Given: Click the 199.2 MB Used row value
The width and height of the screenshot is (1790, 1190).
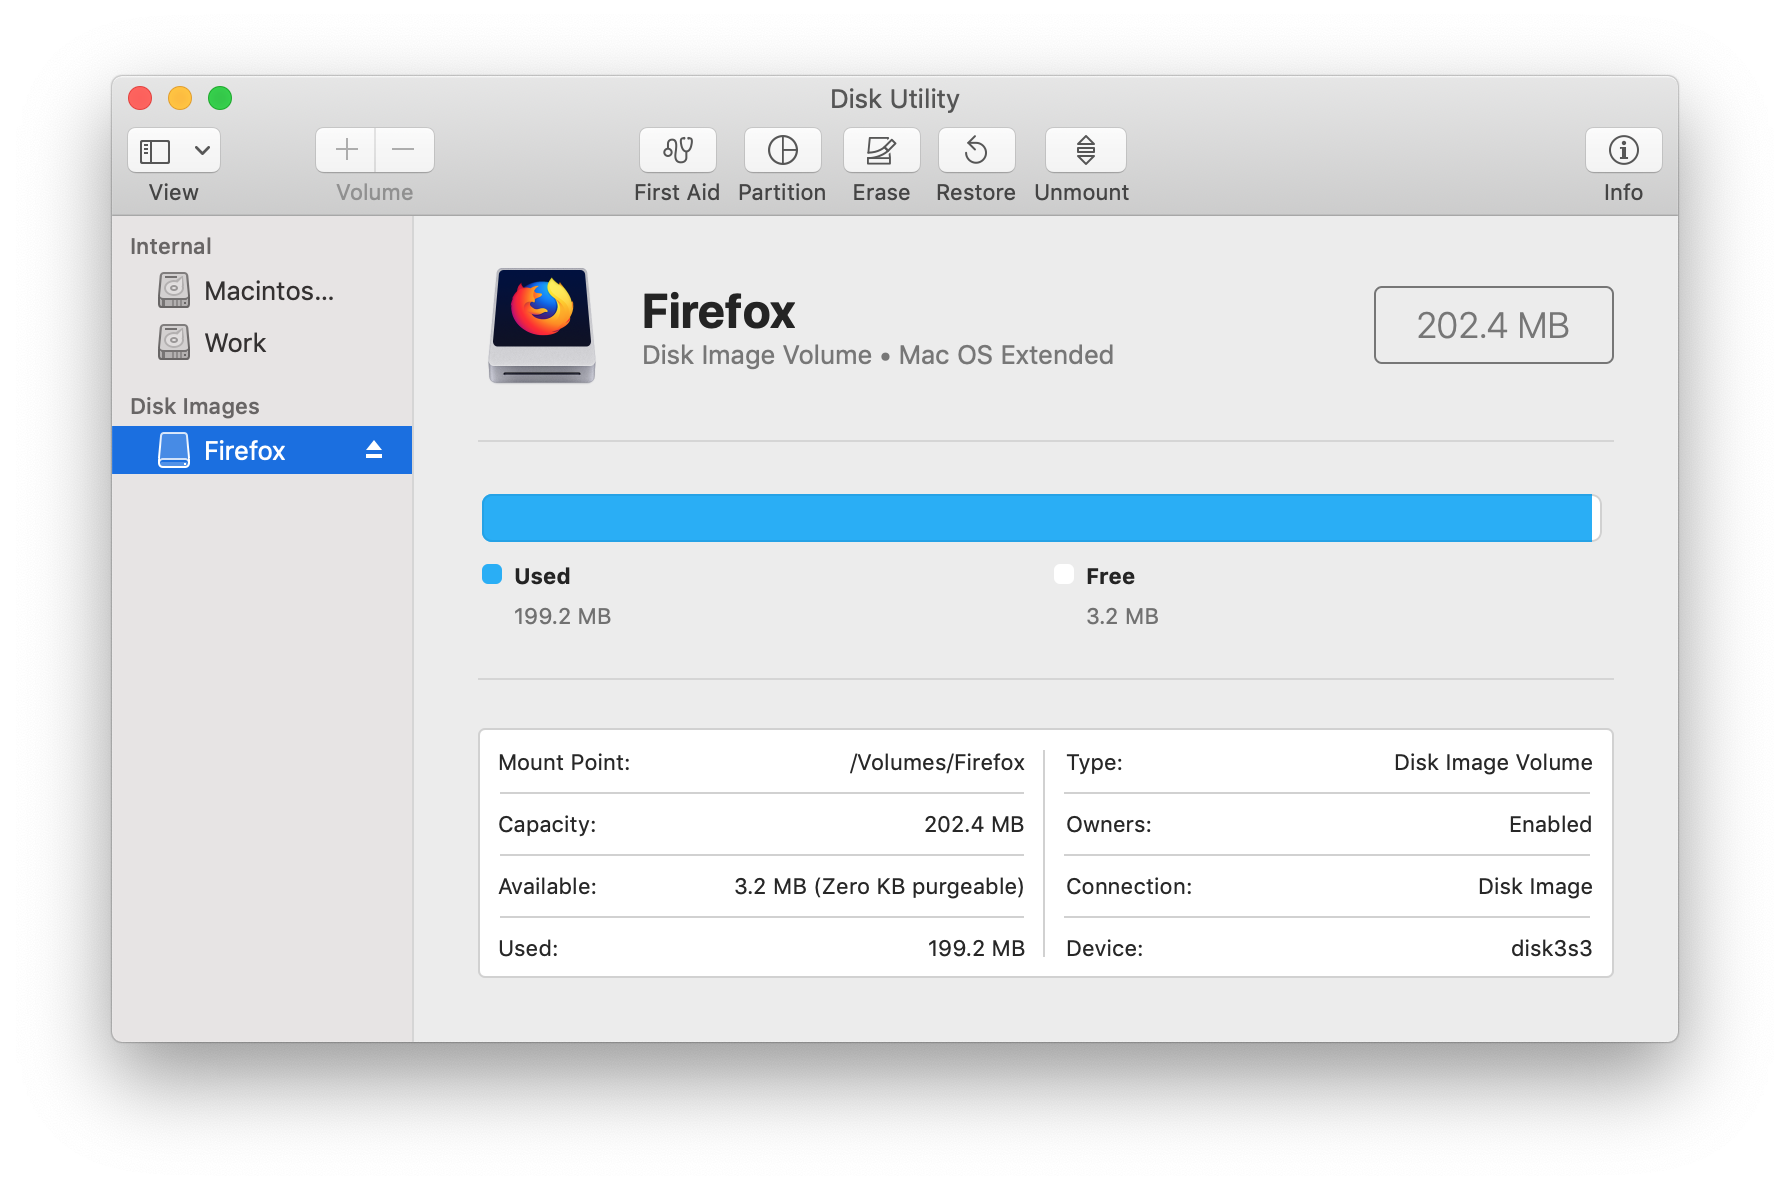Looking at the screenshot, I should [x=976, y=948].
